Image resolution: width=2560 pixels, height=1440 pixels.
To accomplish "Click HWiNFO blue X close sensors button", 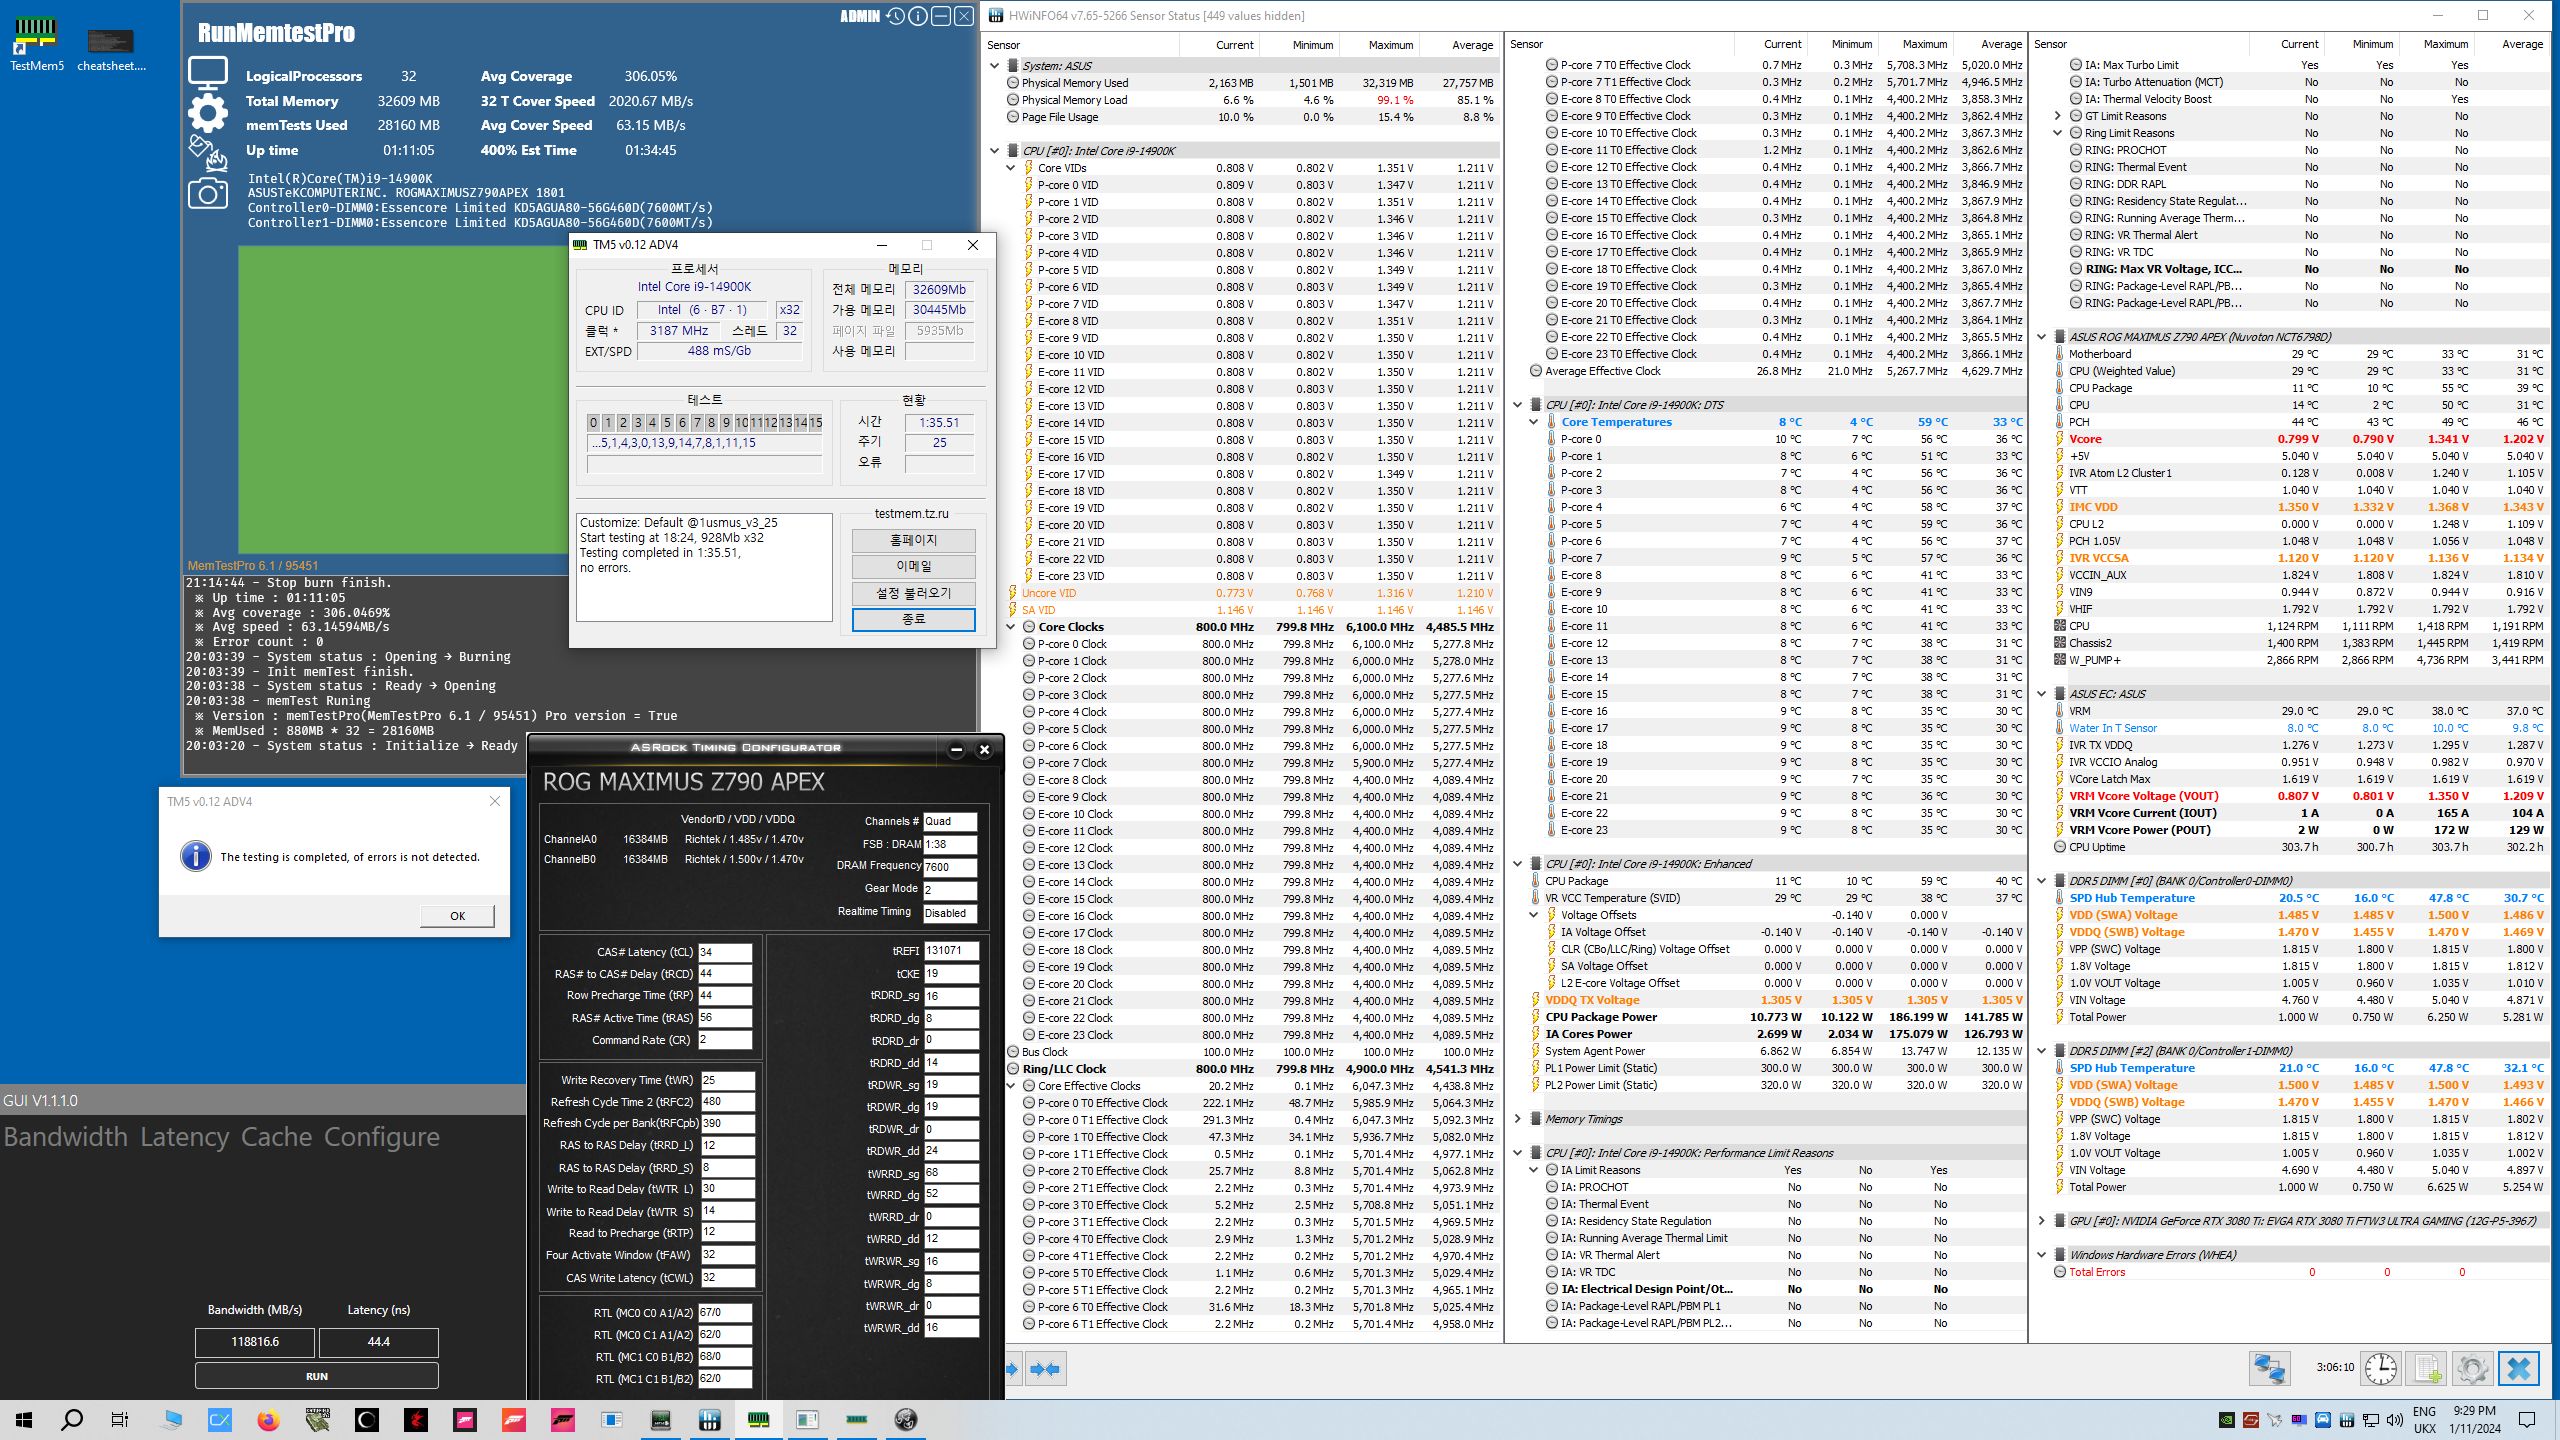I will click(2518, 1368).
